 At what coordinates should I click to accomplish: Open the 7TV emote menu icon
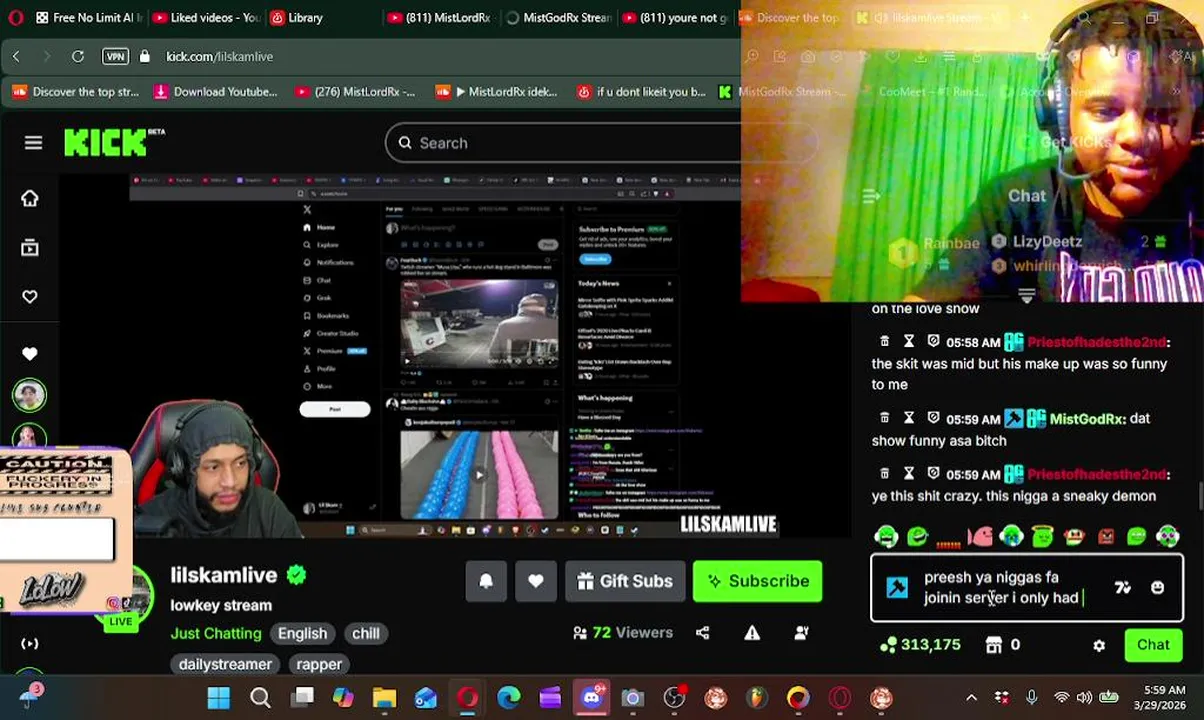tap(1123, 588)
